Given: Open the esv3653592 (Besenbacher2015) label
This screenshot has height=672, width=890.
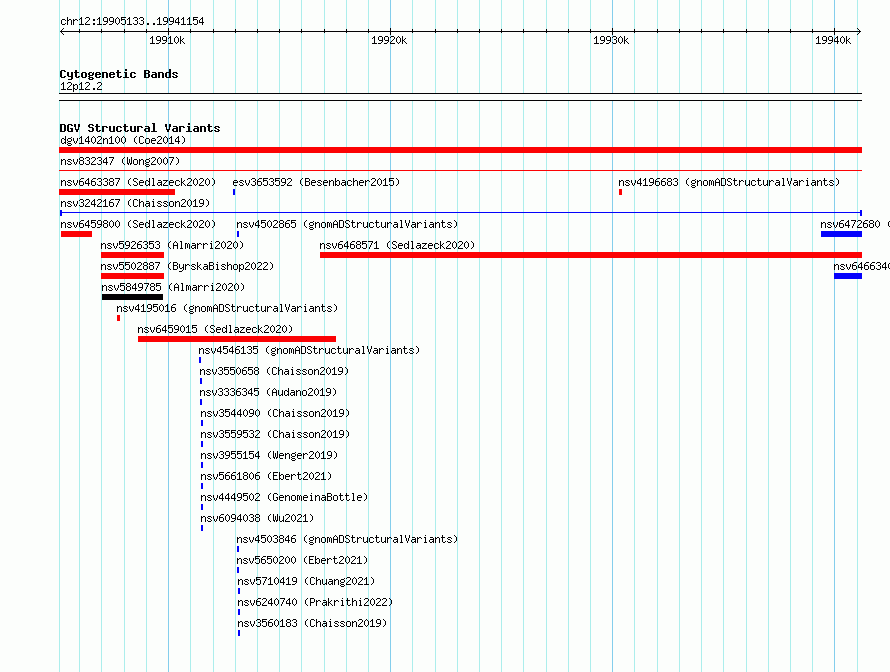Looking at the screenshot, I should 316,182.
